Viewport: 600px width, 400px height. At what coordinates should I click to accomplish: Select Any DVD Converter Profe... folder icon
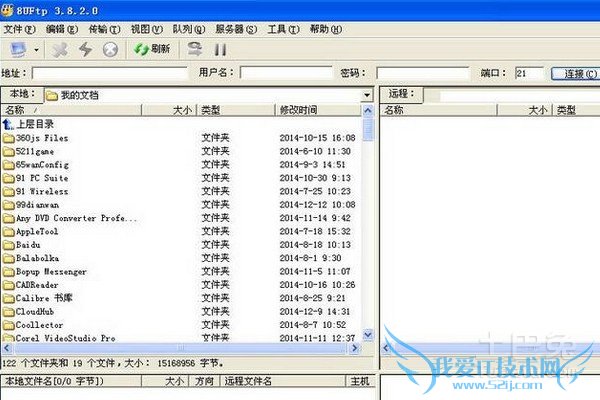pos(8,219)
